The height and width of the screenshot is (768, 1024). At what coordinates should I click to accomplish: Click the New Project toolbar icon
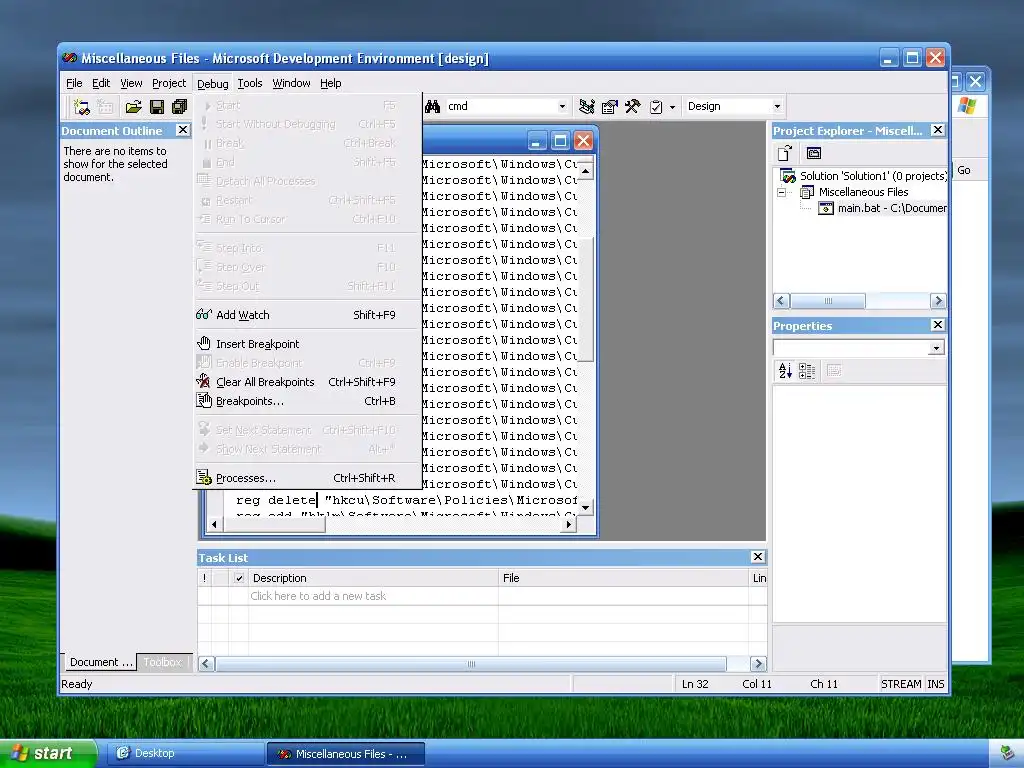click(x=82, y=106)
